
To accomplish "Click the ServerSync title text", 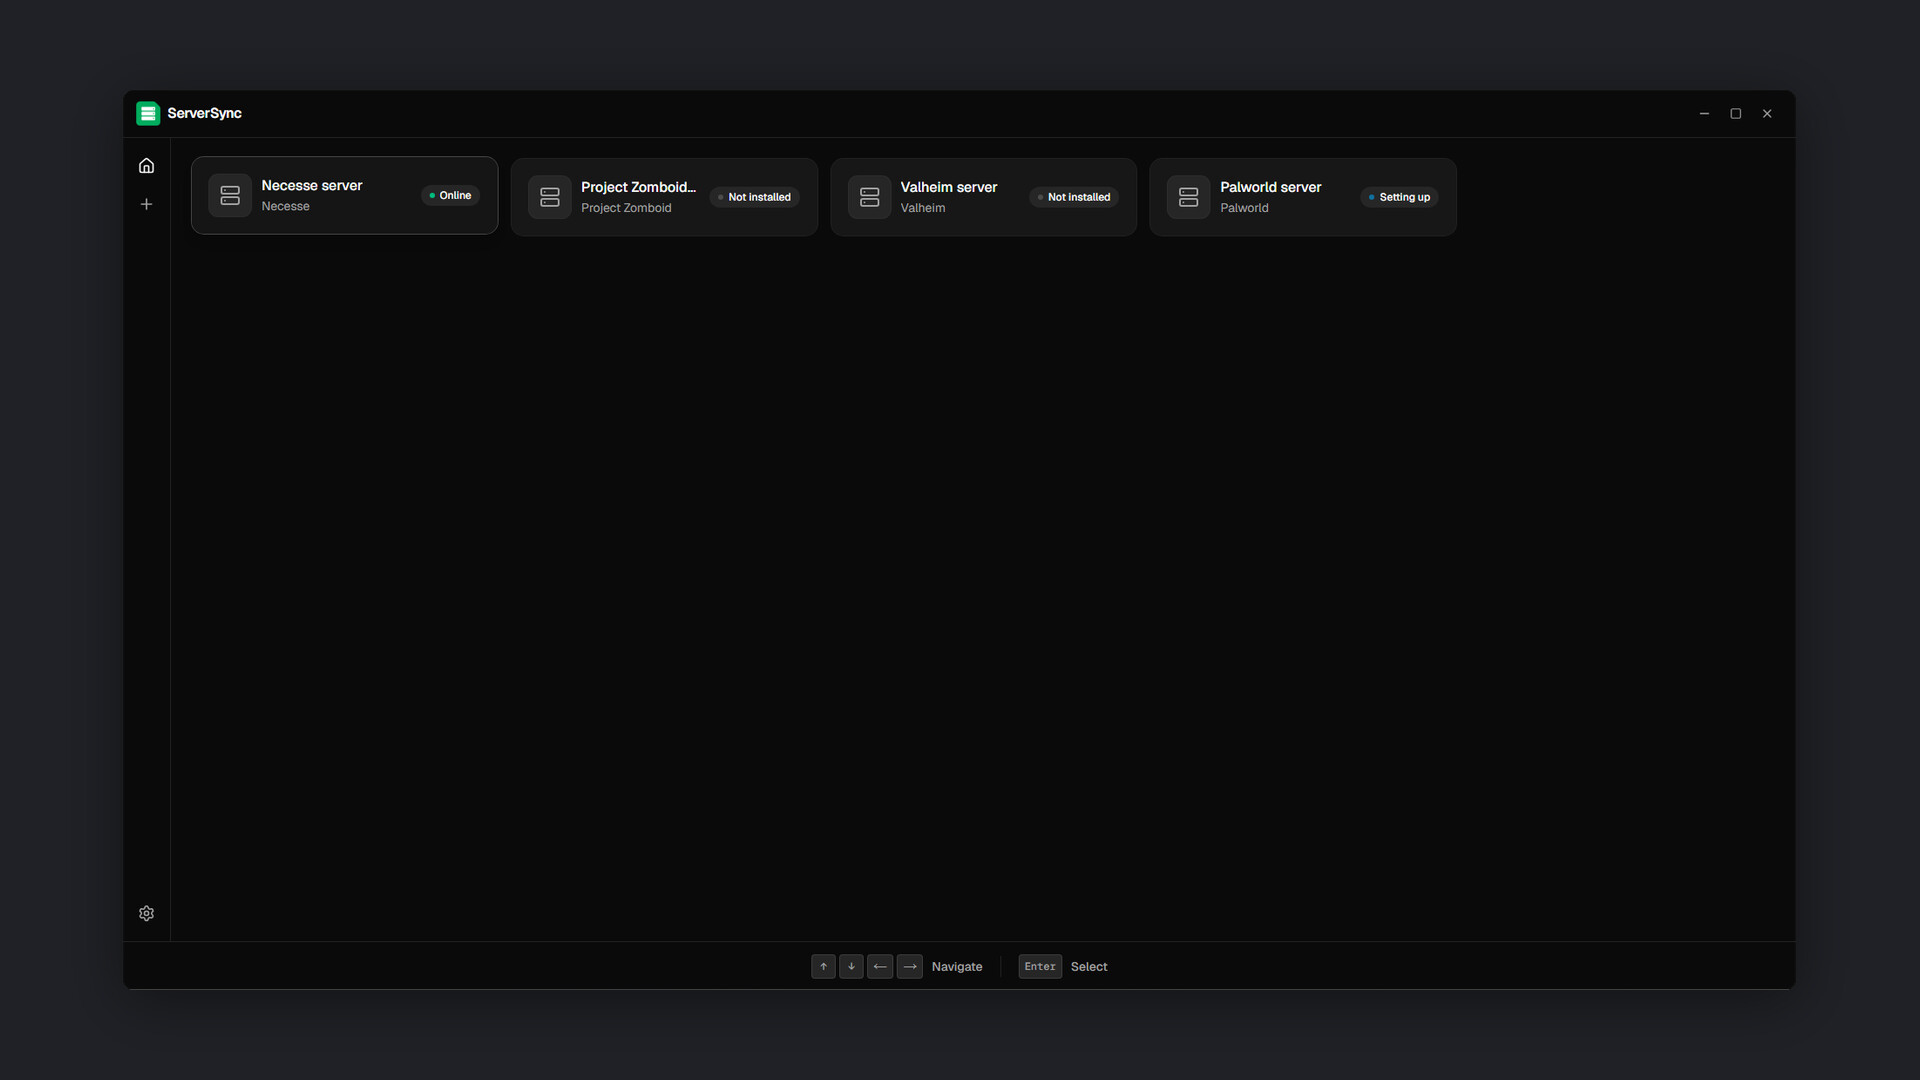I will pyautogui.click(x=205, y=114).
